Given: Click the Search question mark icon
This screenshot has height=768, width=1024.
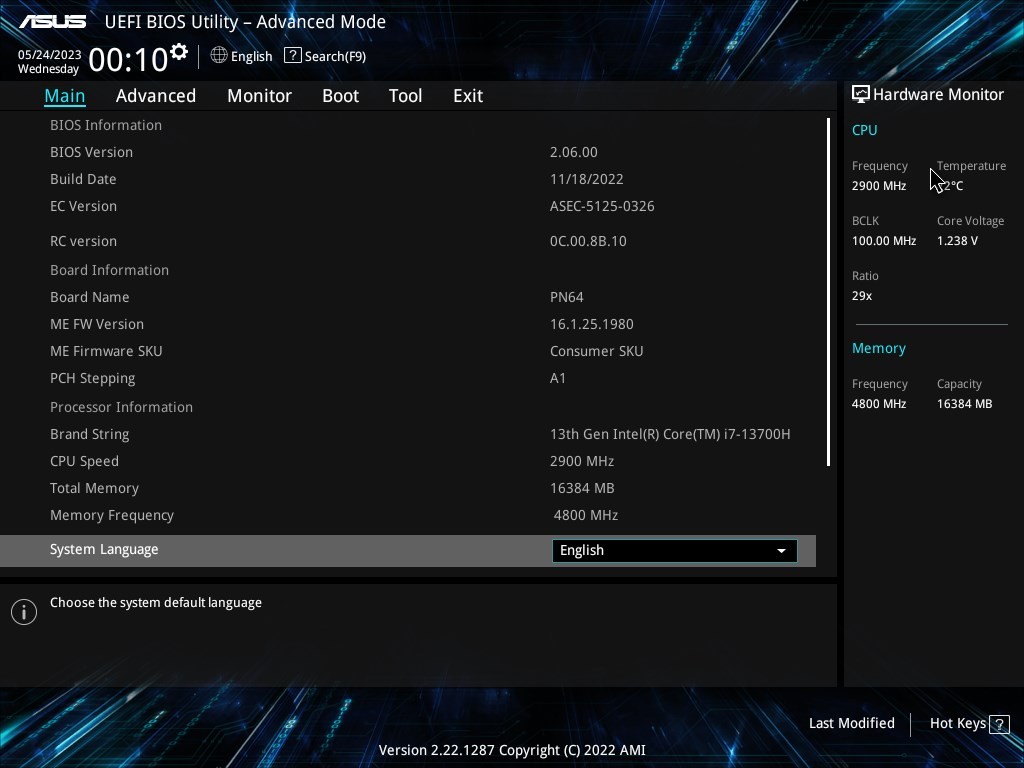Looking at the screenshot, I should tap(293, 56).
